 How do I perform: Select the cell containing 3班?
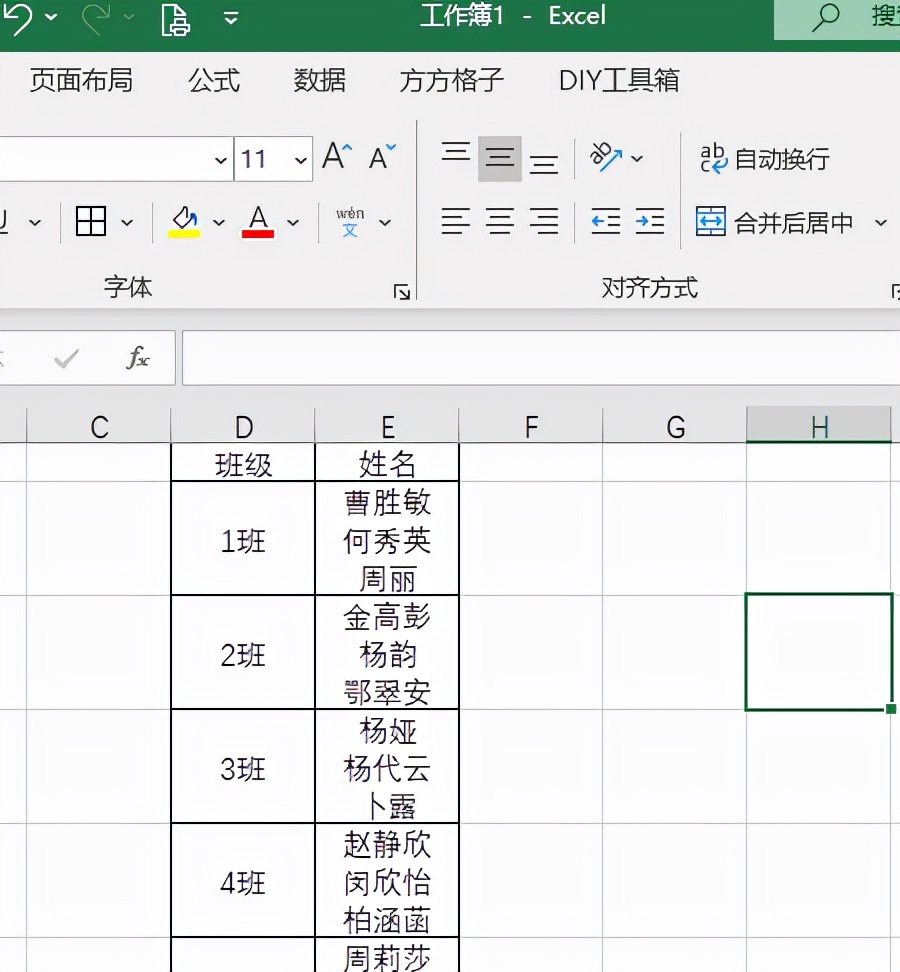(x=243, y=769)
